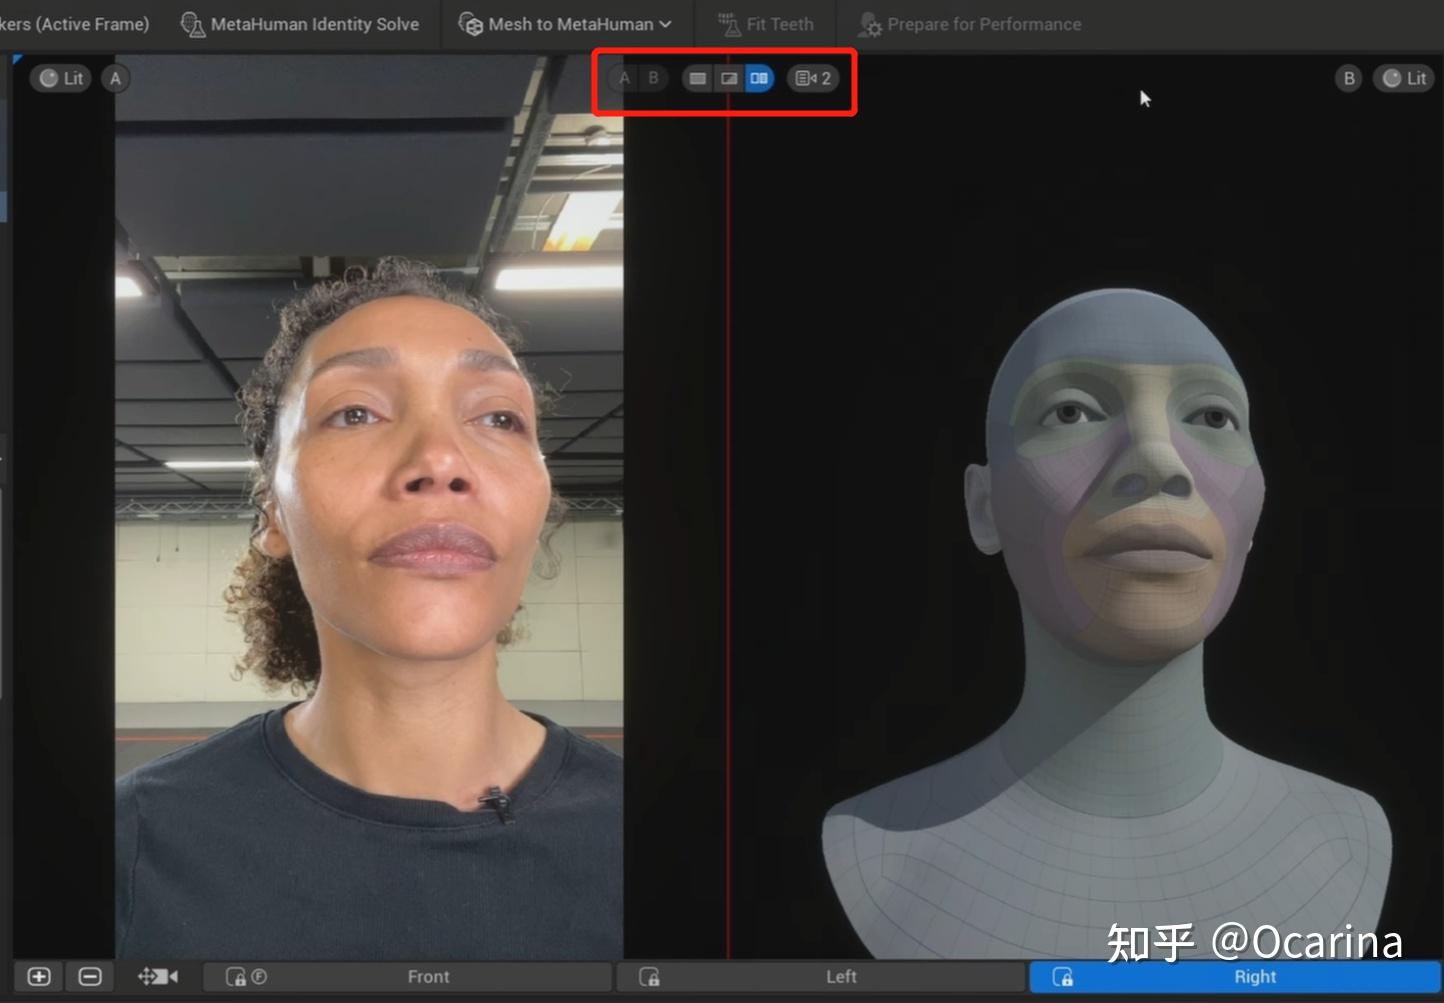Click the Front camera view button
Screen dimensions: 1444x1003
tap(428, 976)
